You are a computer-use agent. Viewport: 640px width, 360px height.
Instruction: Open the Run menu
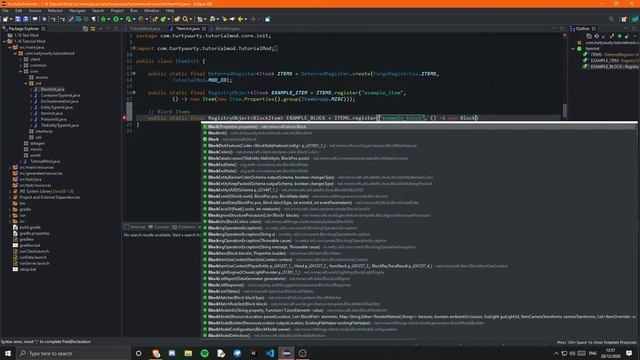pos(133,11)
